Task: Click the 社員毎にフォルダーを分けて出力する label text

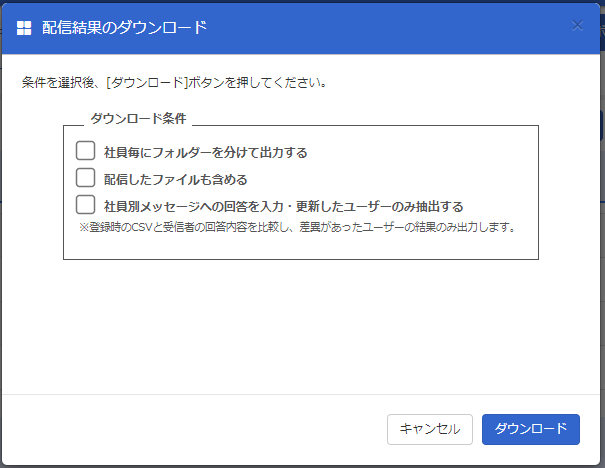Action: [205, 152]
